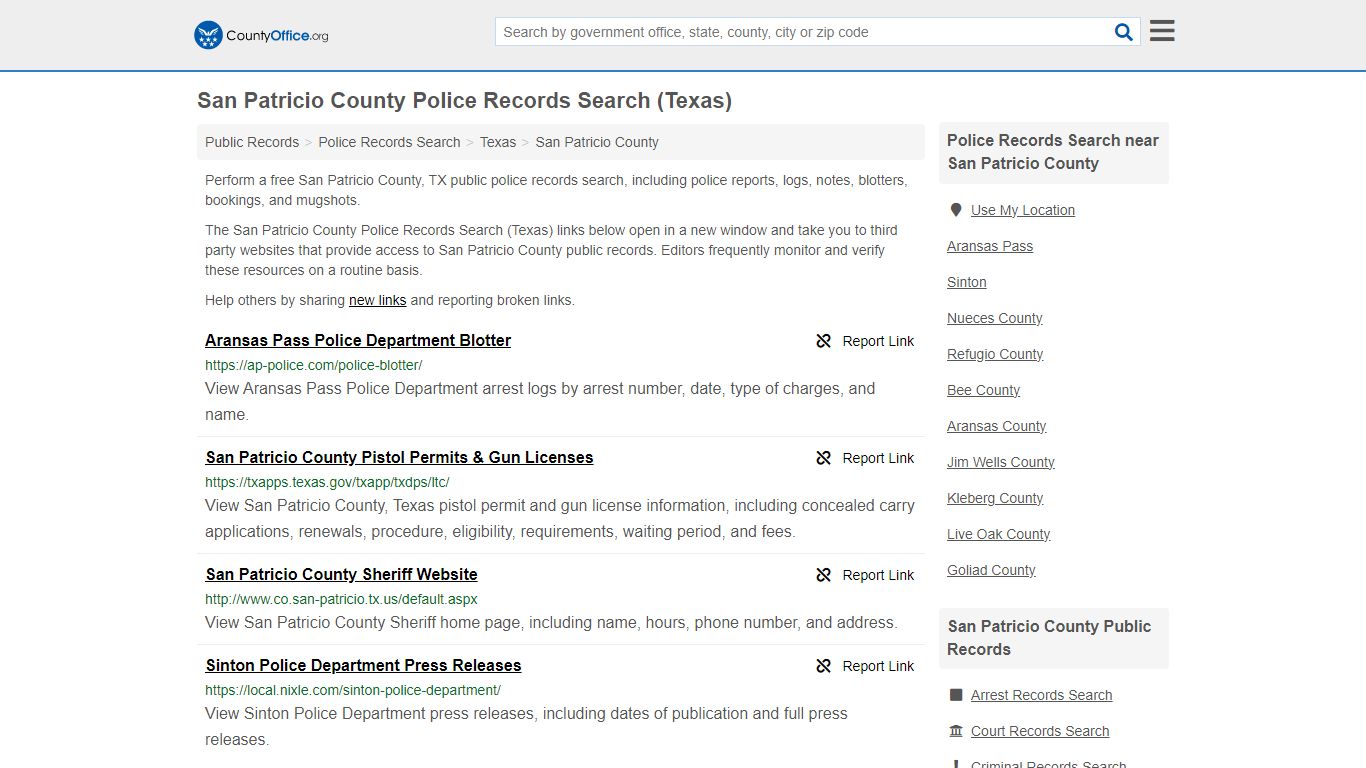Click 'San Patricio County Public Records' heading
Viewport: 1366px width, 768px height.
tap(1049, 638)
